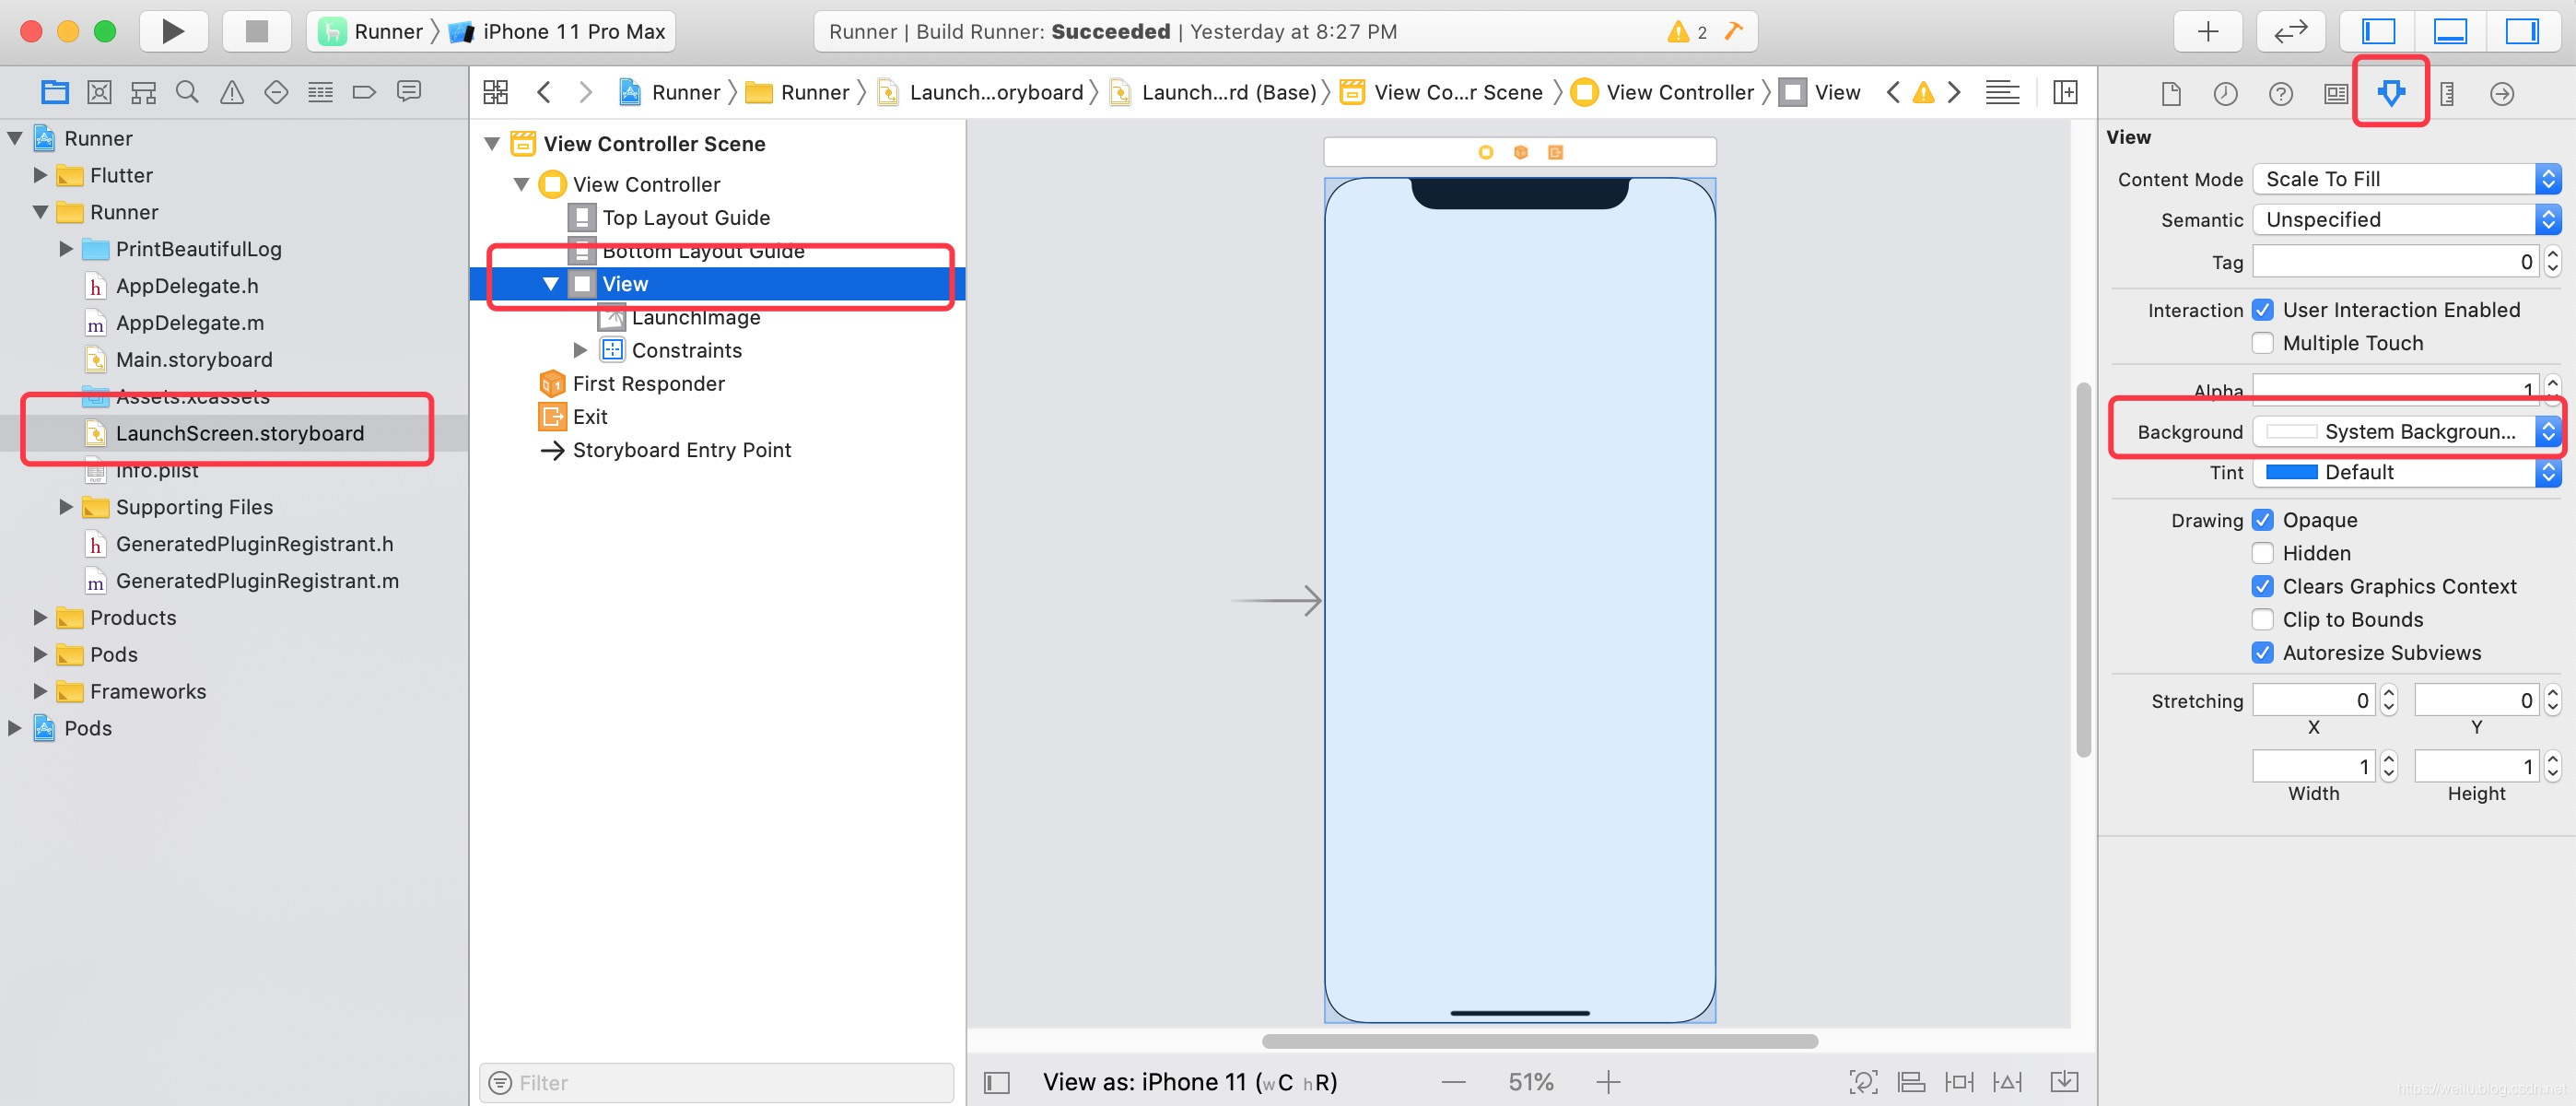
Task: Open the Issue navigator warning icon
Action: click(x=231, y=92)
